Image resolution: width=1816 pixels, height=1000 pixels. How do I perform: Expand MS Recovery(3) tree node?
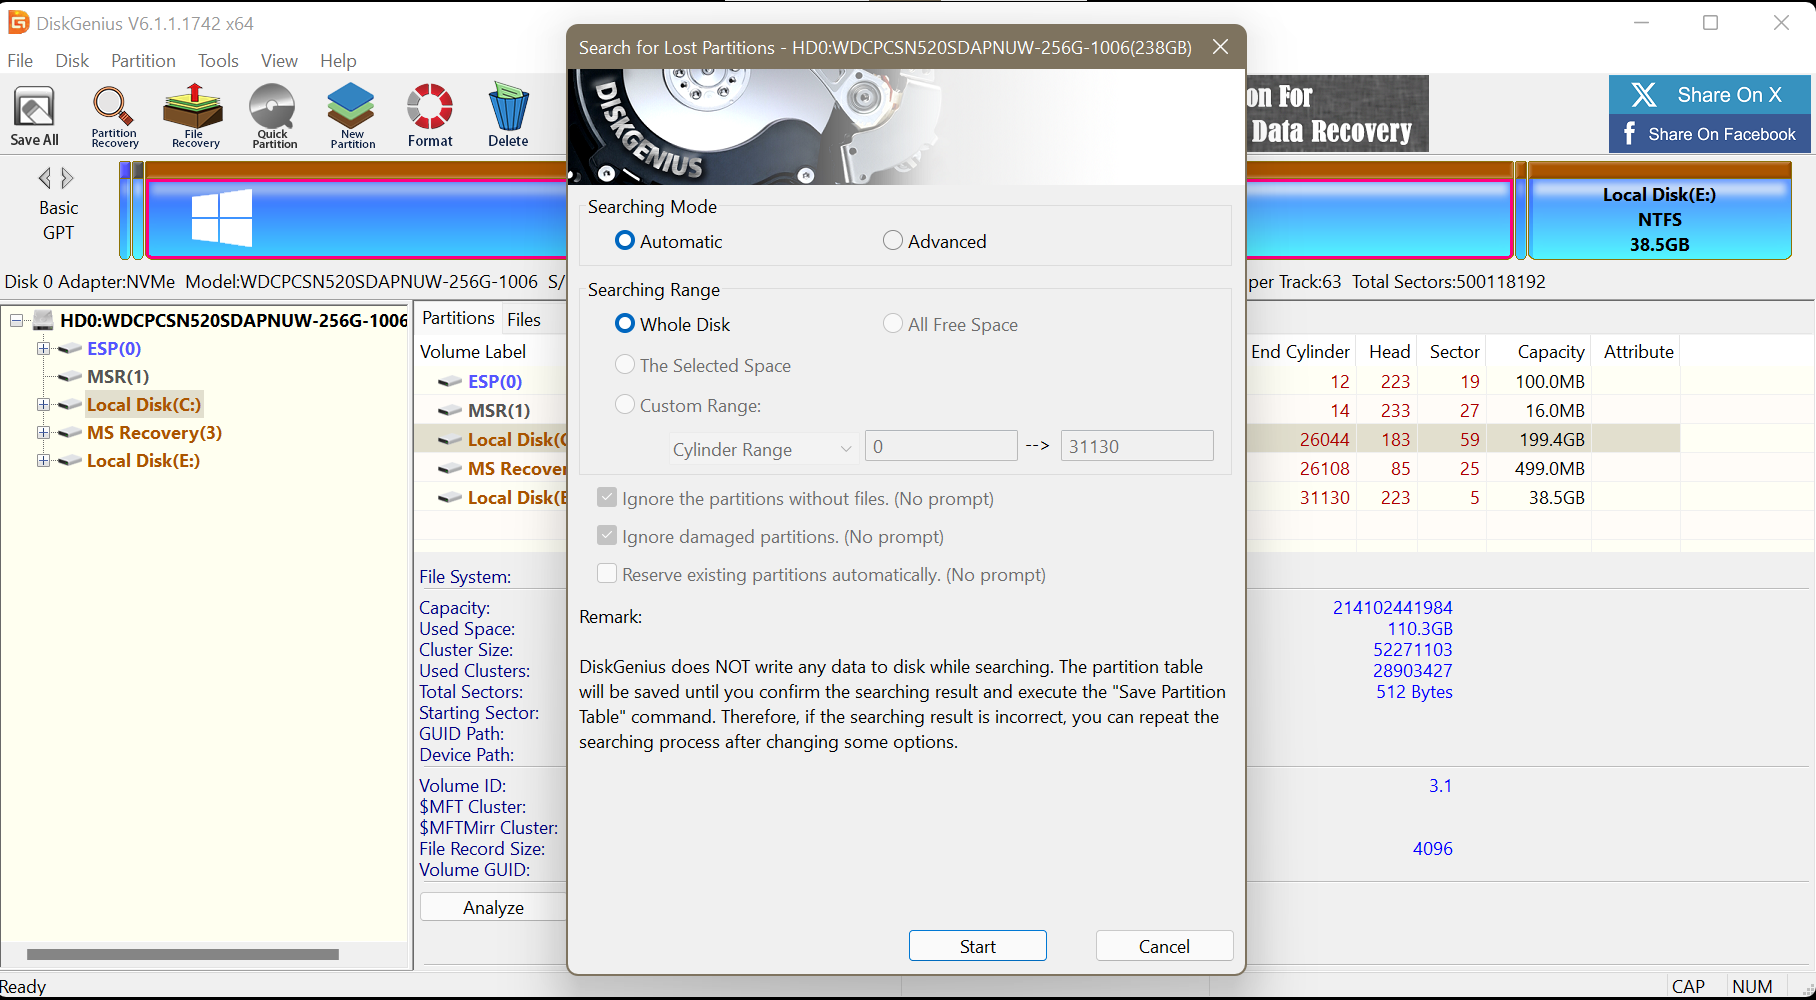click(43, 432)
